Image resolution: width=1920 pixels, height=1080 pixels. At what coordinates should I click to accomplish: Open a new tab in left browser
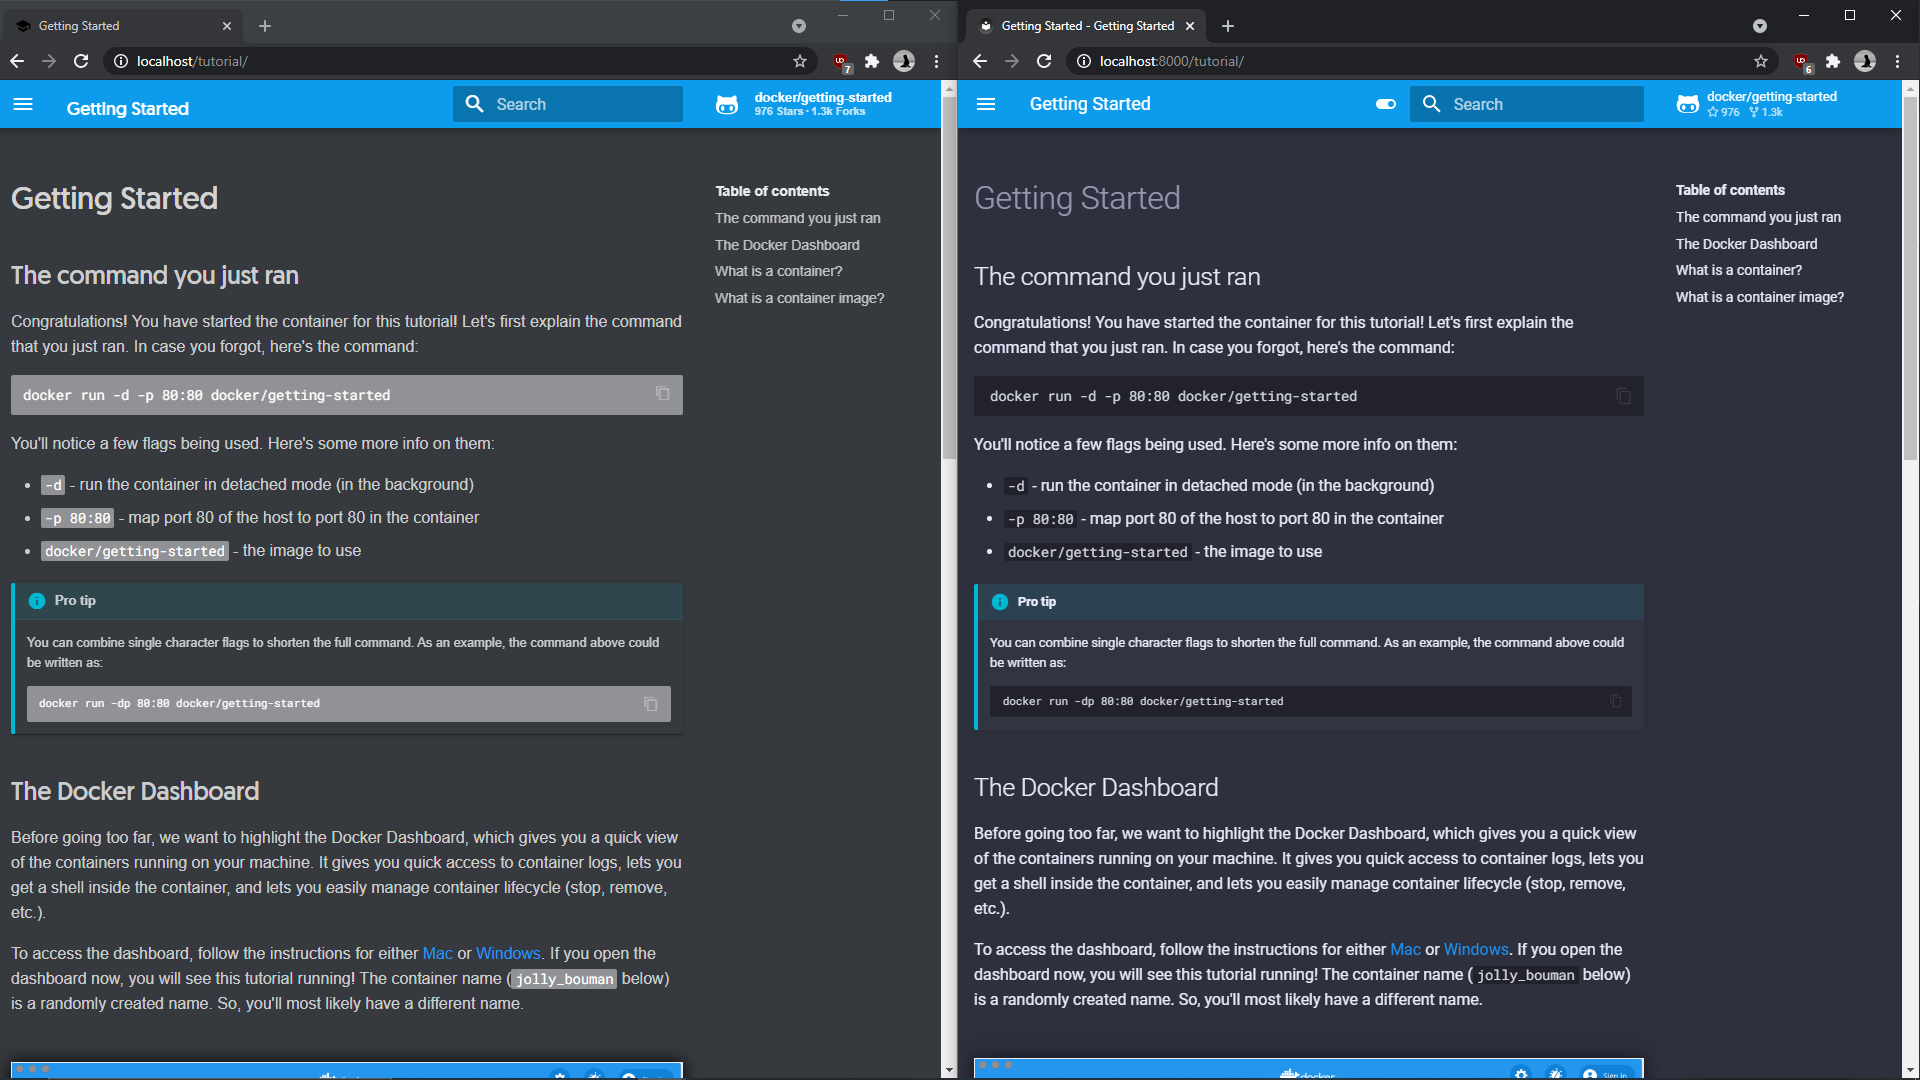(265, 26)
